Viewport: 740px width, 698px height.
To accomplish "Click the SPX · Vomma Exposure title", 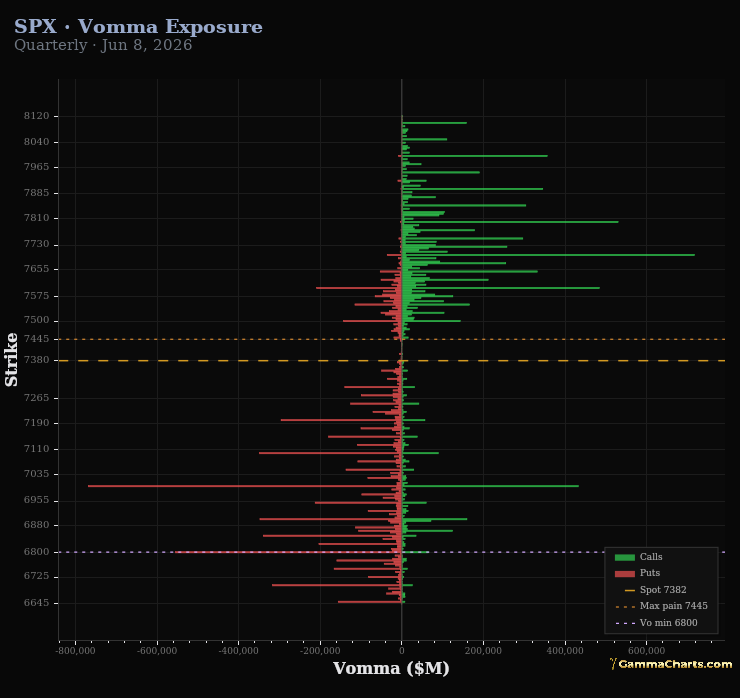I will pyautogui.click(x=138, y=26).
